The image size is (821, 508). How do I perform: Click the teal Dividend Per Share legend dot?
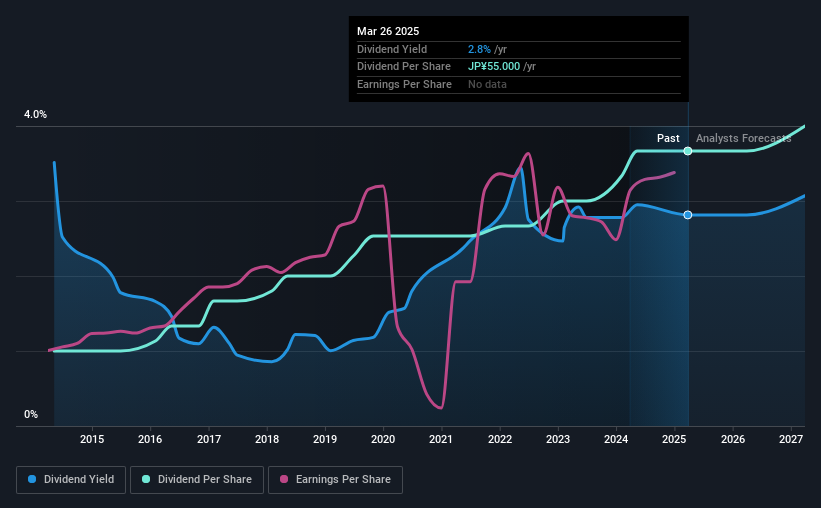146,479
